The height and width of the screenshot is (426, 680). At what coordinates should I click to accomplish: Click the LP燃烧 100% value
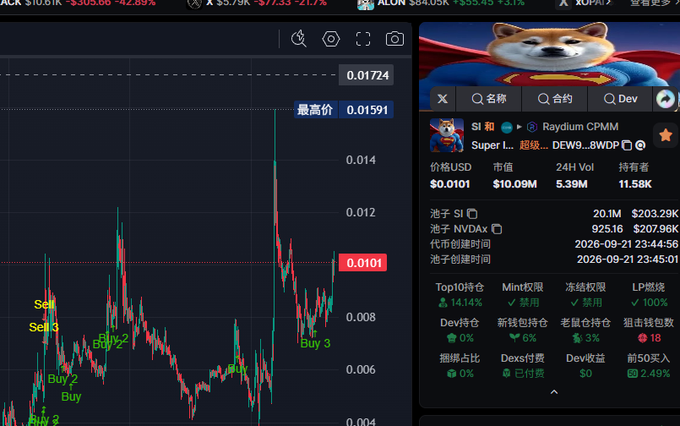[x=649, y=302]
